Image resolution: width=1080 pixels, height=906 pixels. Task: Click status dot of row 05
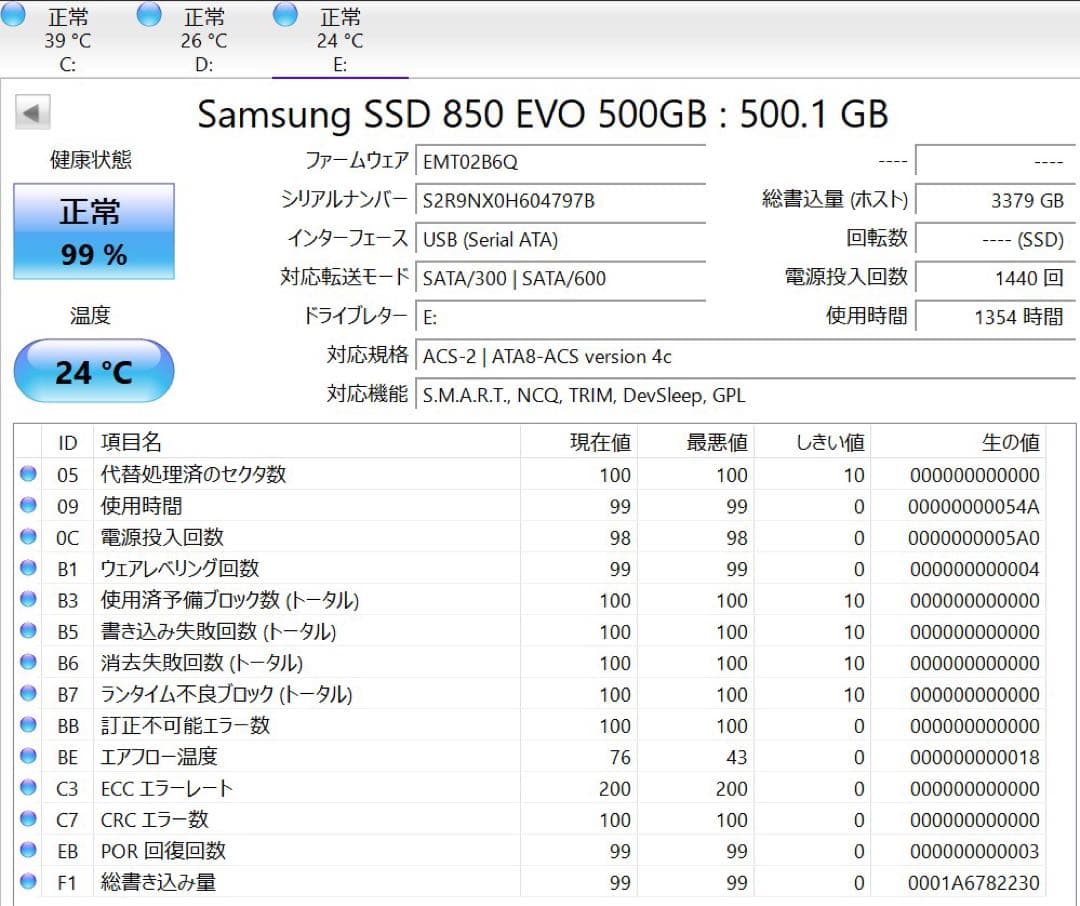(x=28, y=473)
